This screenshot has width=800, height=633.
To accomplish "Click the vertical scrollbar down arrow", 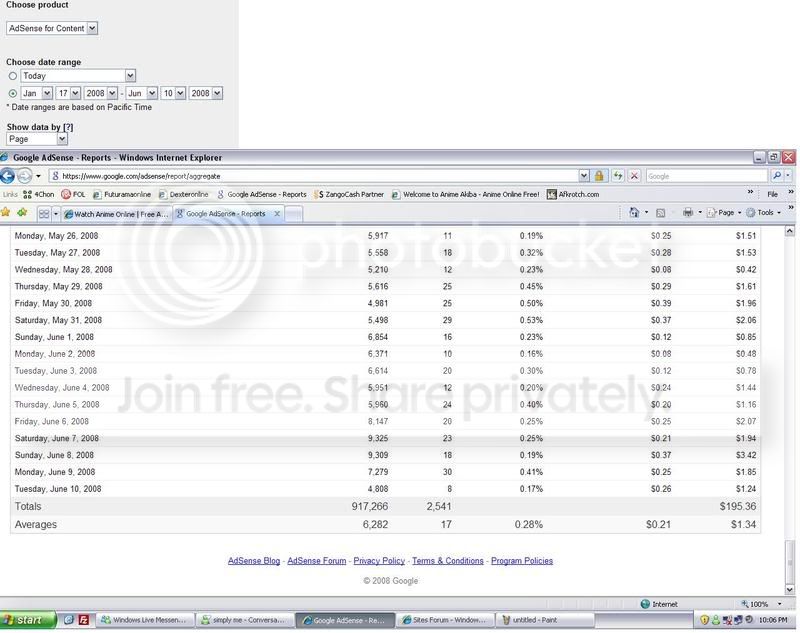I will tap(790, 590).
